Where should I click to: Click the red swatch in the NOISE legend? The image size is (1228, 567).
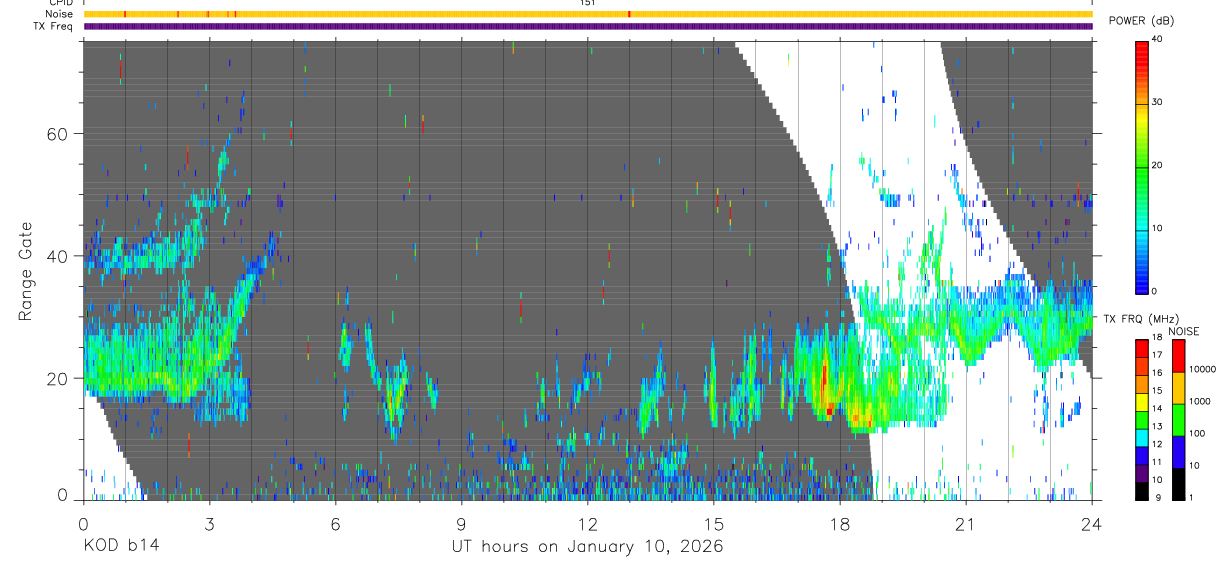[1178, 355]
